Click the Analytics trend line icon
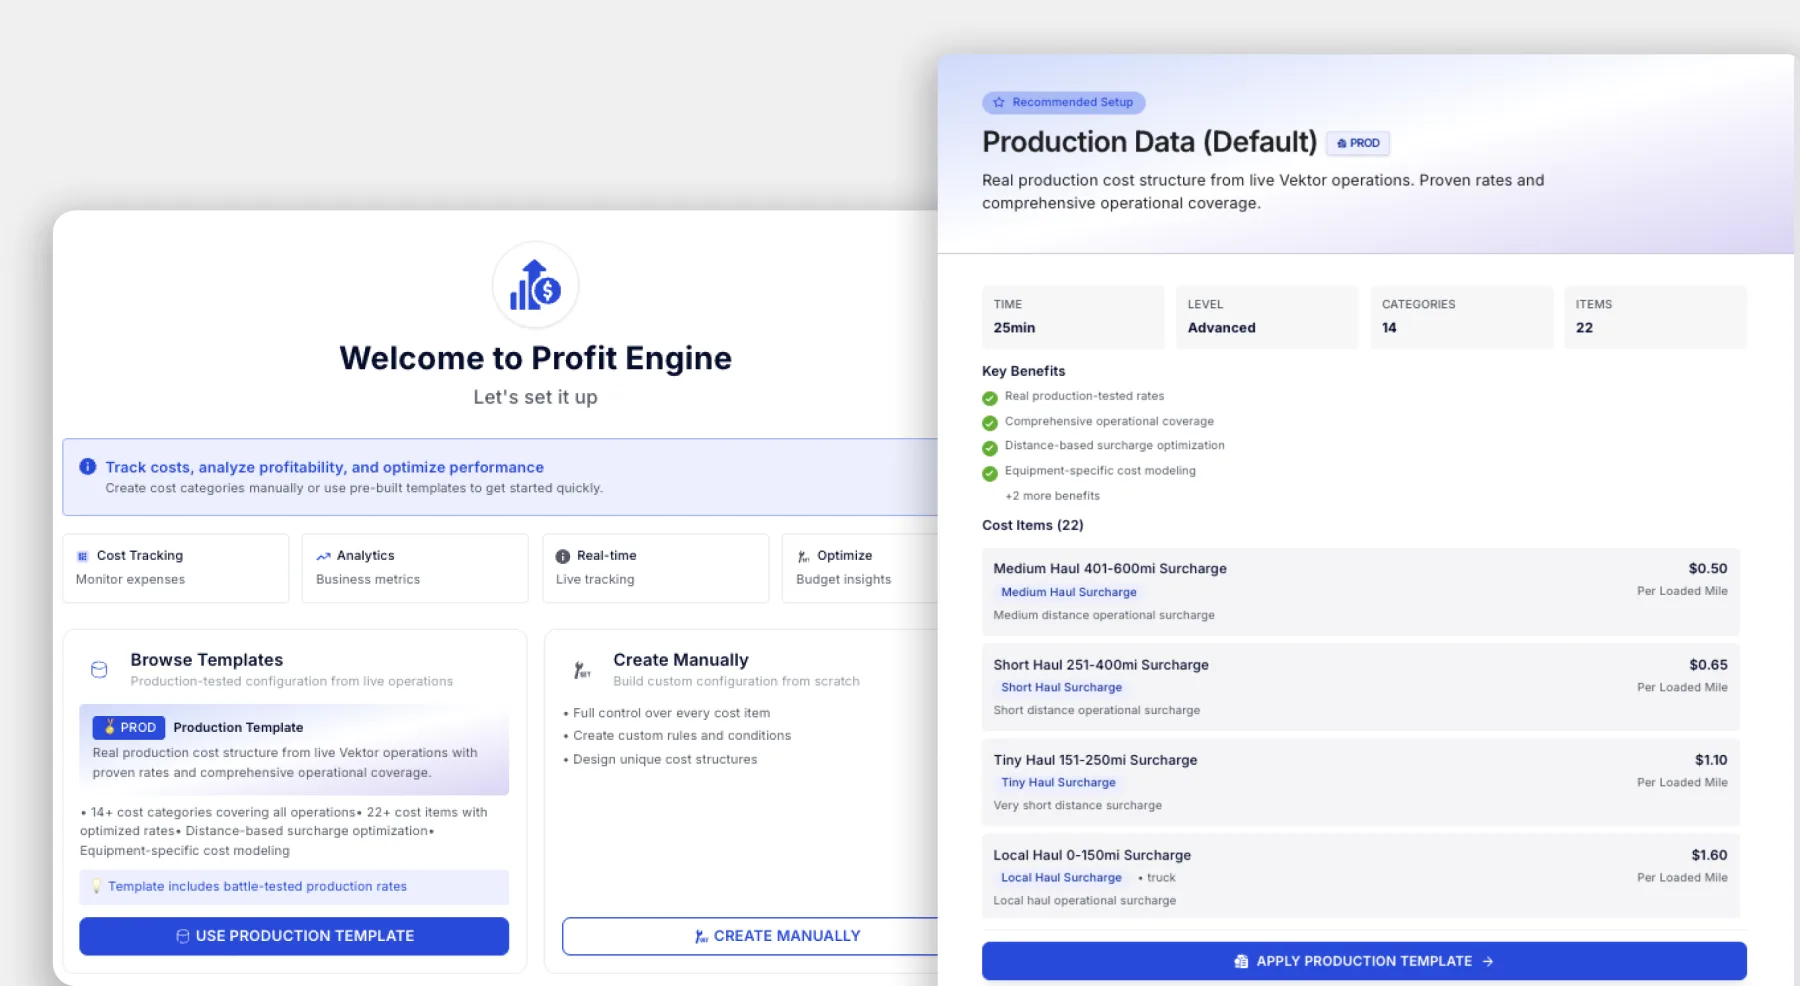Screen dimensions: 1800x986 pos(323,556)
